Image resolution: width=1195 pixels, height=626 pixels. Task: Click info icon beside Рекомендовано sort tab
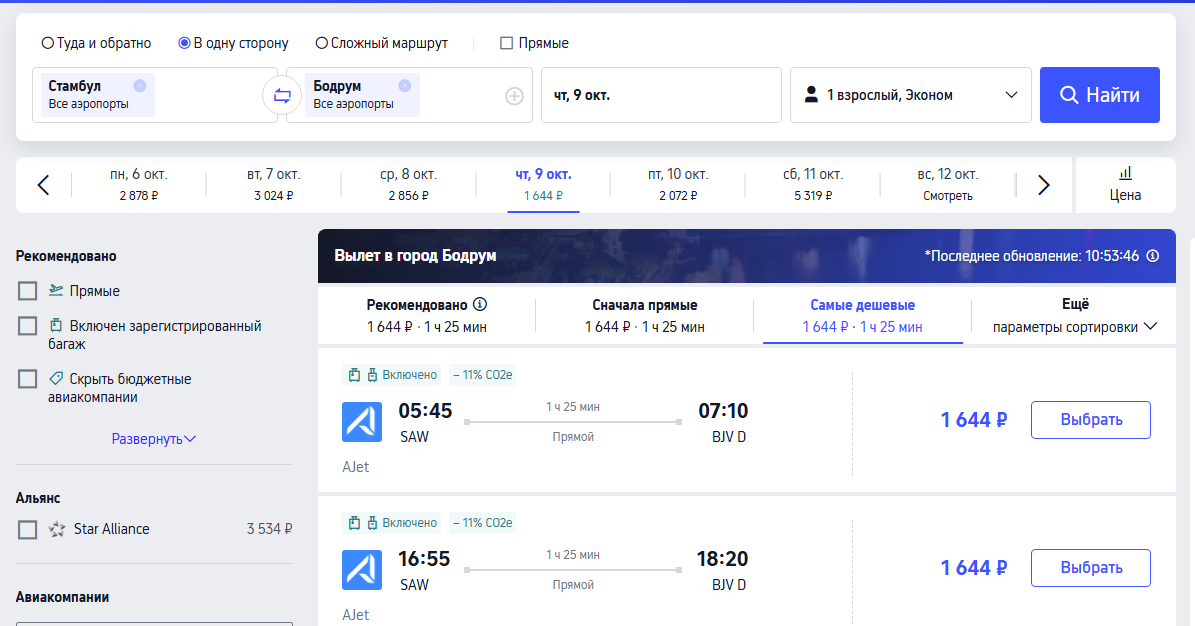point(479,304)
